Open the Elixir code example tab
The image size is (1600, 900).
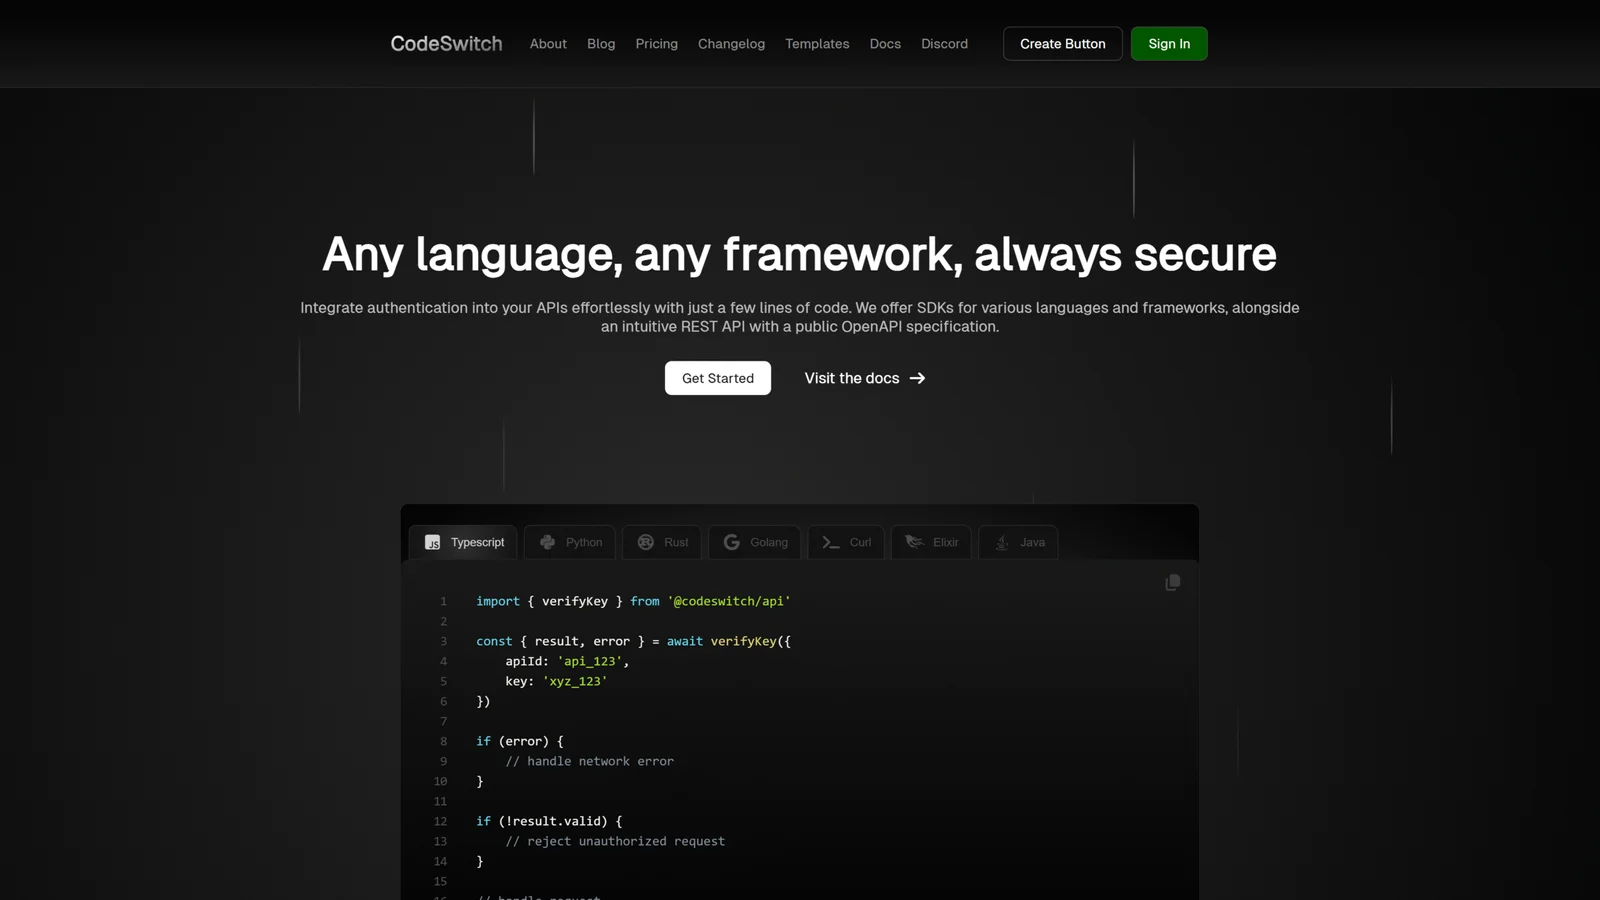click(x=945, y=542)
